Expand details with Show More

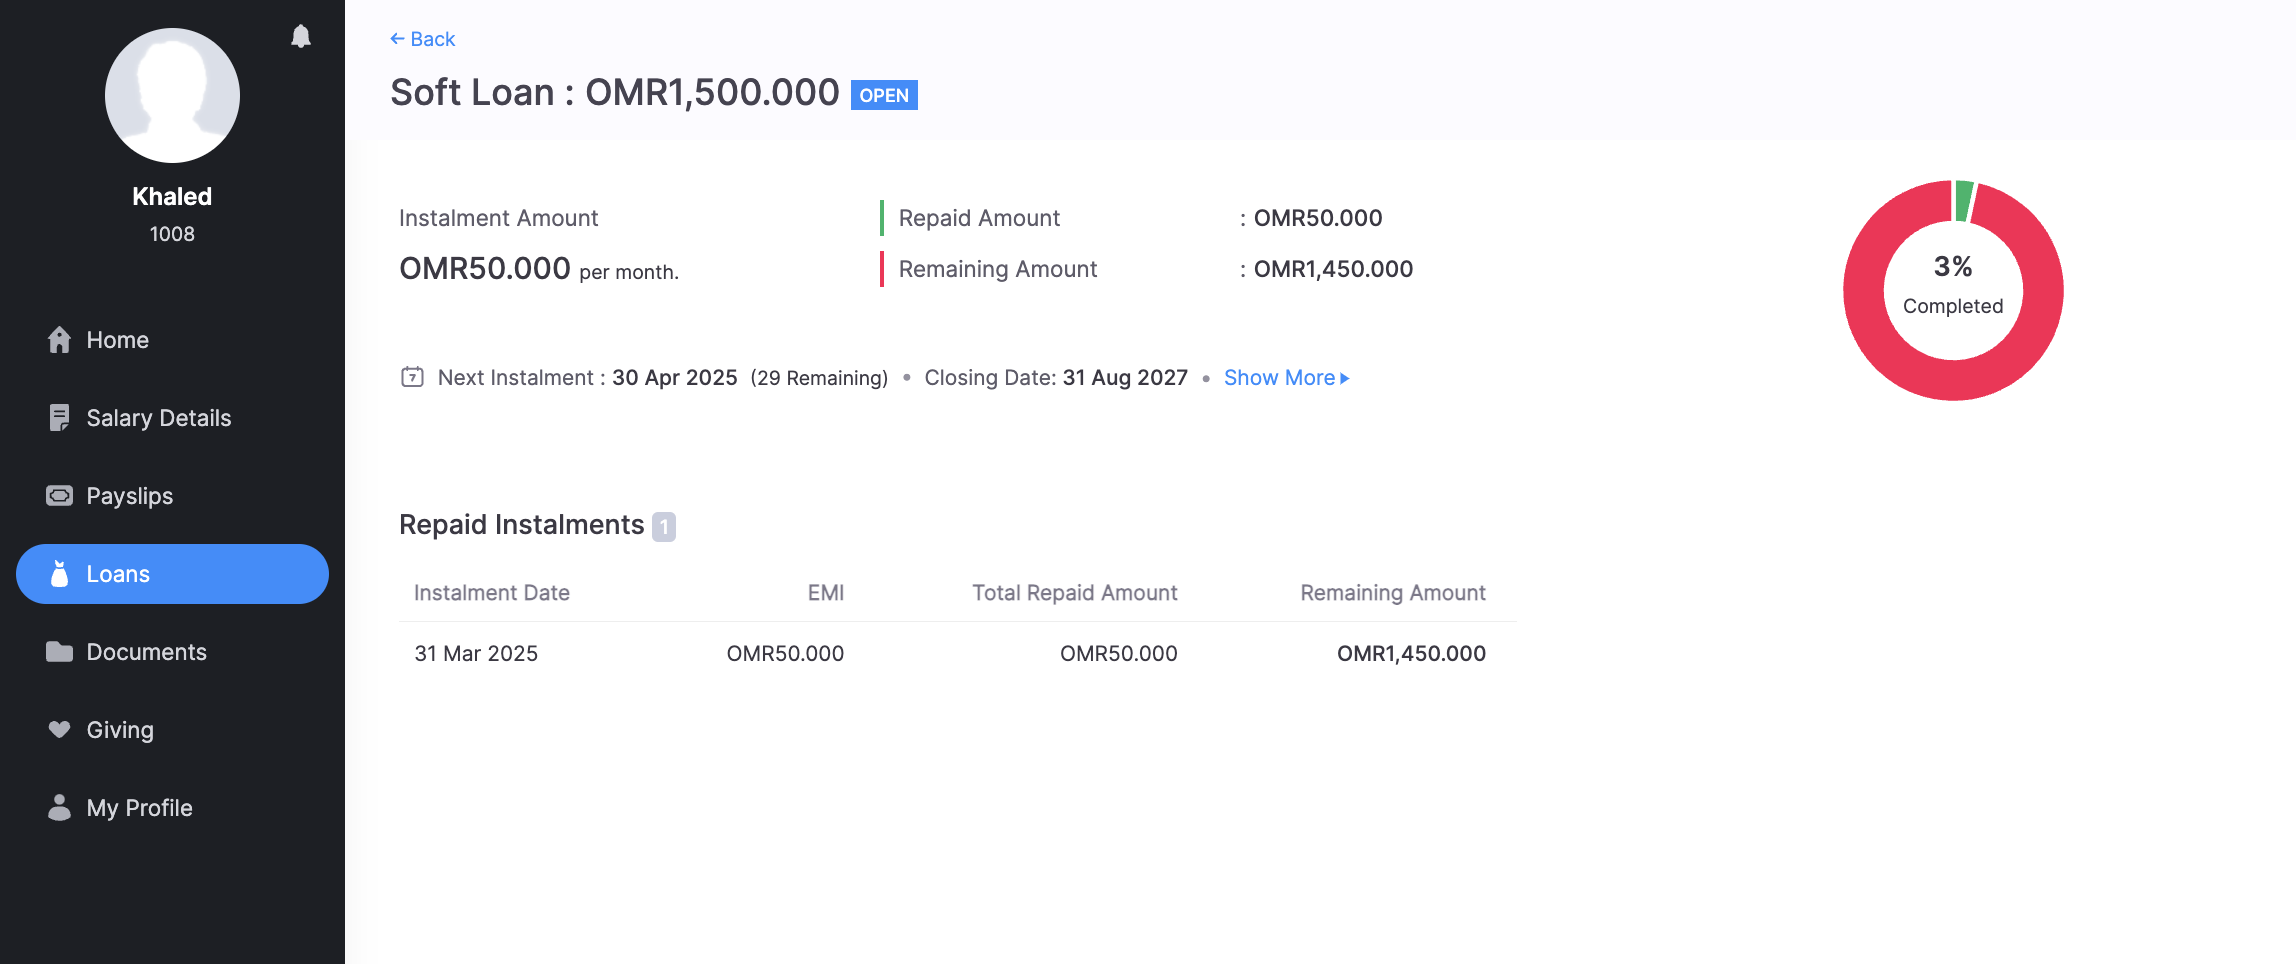(x=1286, y=378)
